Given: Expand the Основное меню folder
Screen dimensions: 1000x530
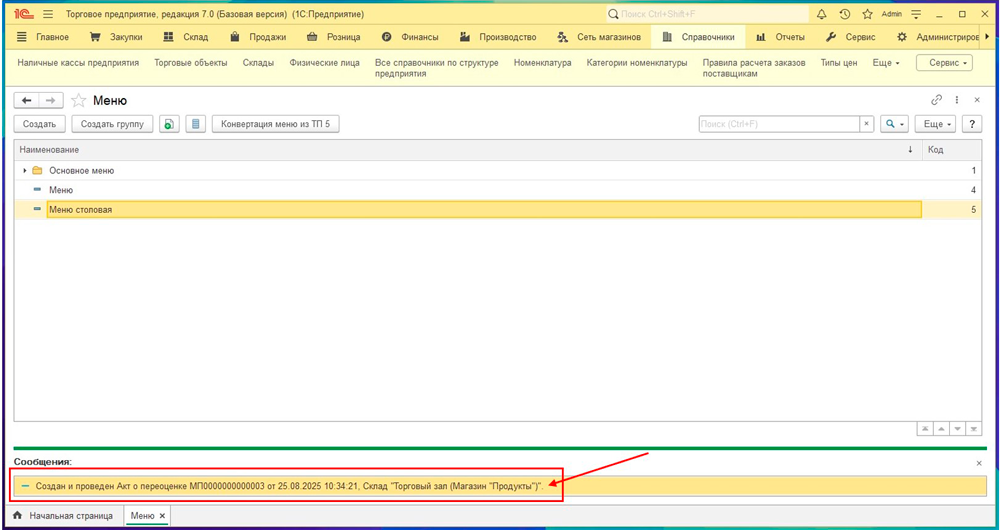Looking at the screenshot, I should [x=25, y=171].
